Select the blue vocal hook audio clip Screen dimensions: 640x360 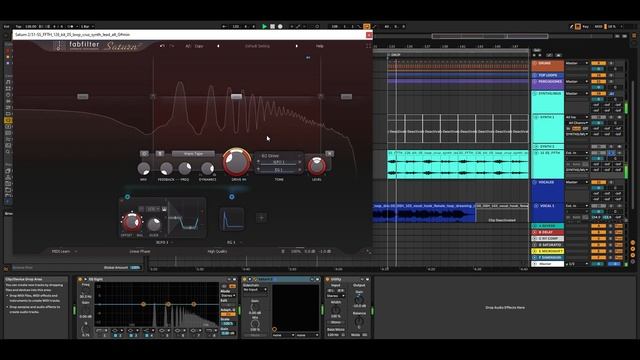tap(424, 213)
